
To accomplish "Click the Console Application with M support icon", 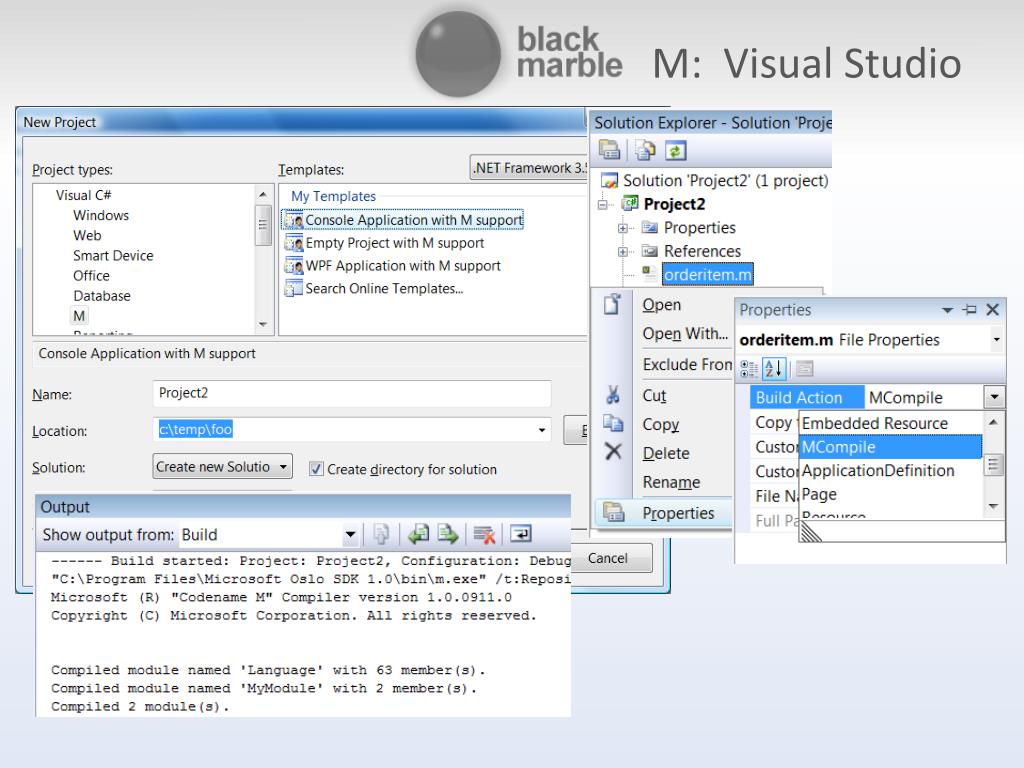I will click(294, 220).
